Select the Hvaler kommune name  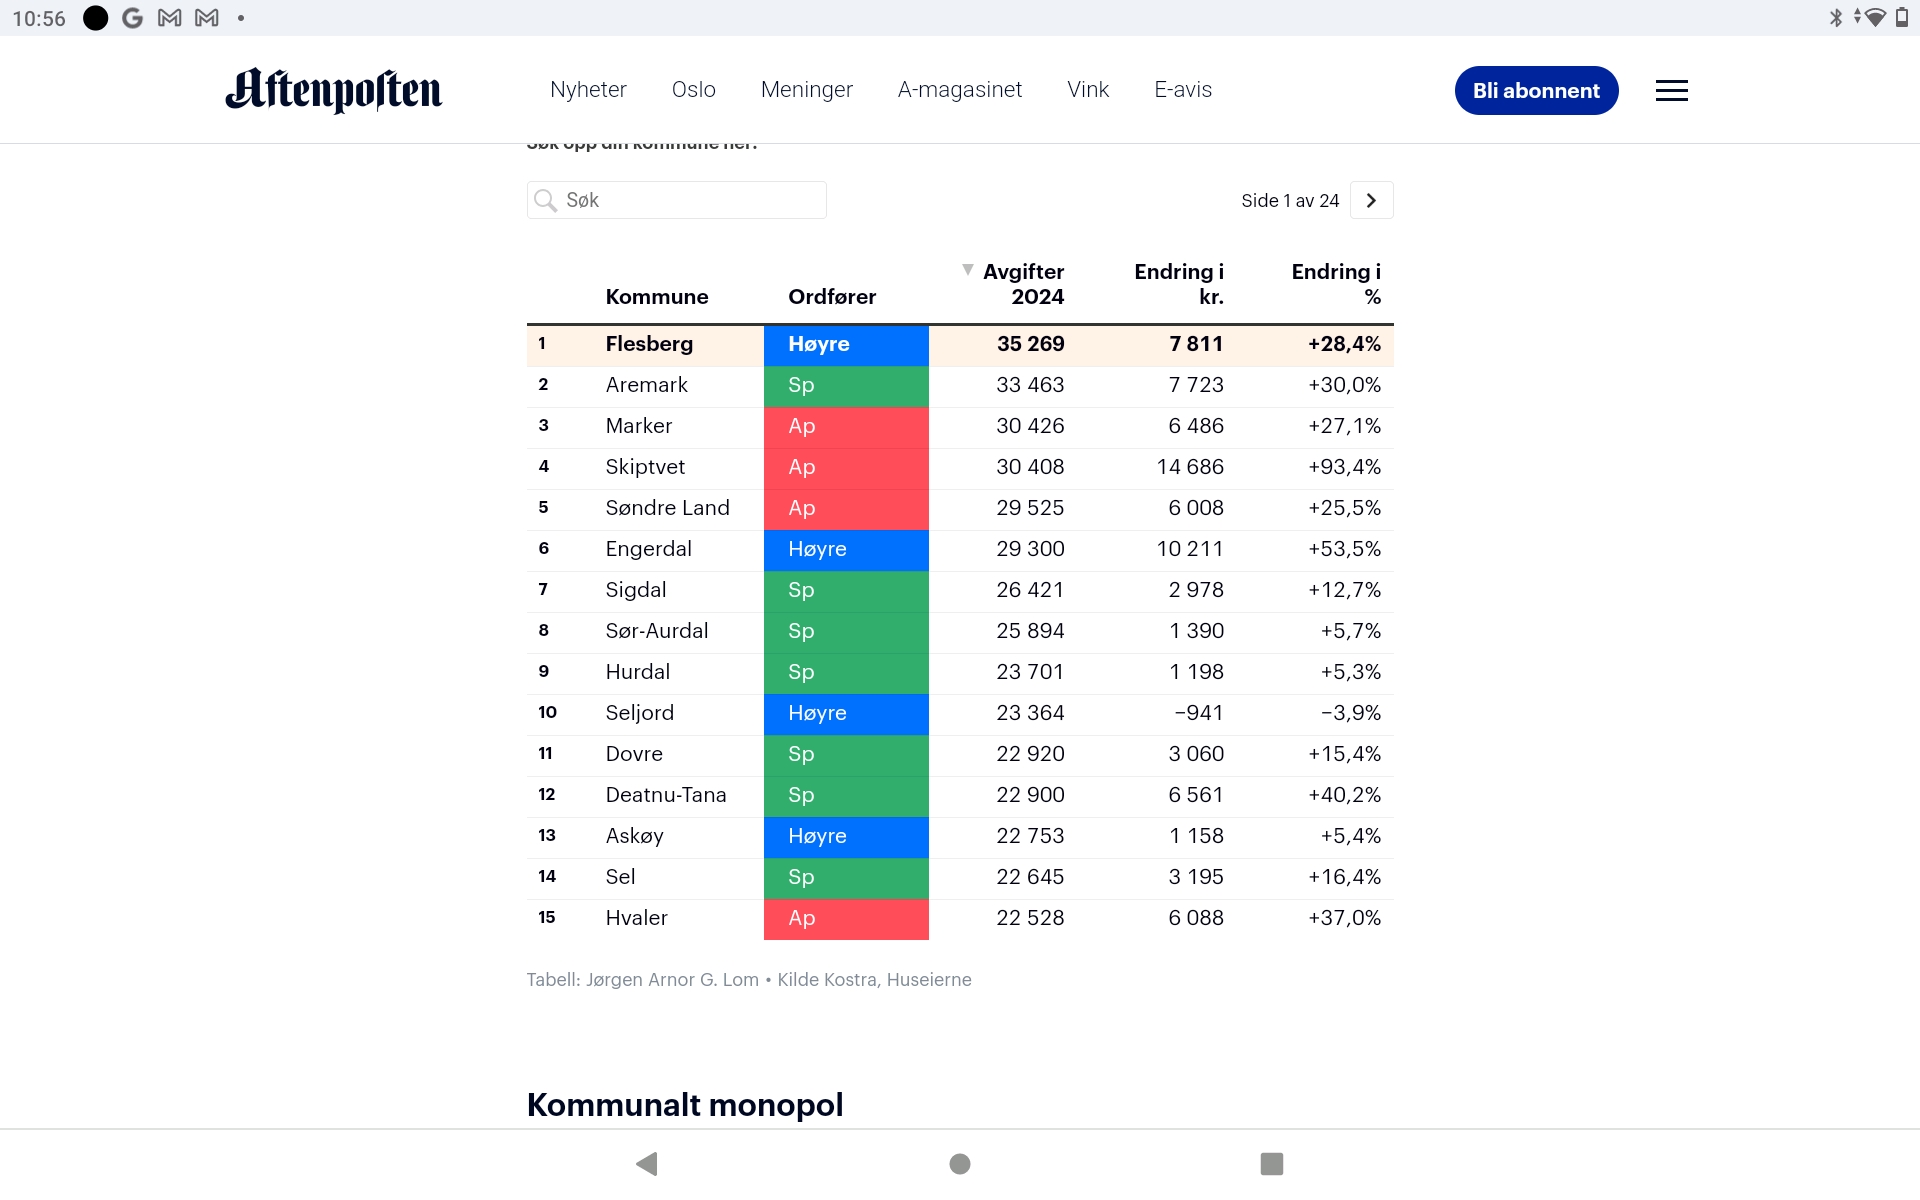pos(636,918)
